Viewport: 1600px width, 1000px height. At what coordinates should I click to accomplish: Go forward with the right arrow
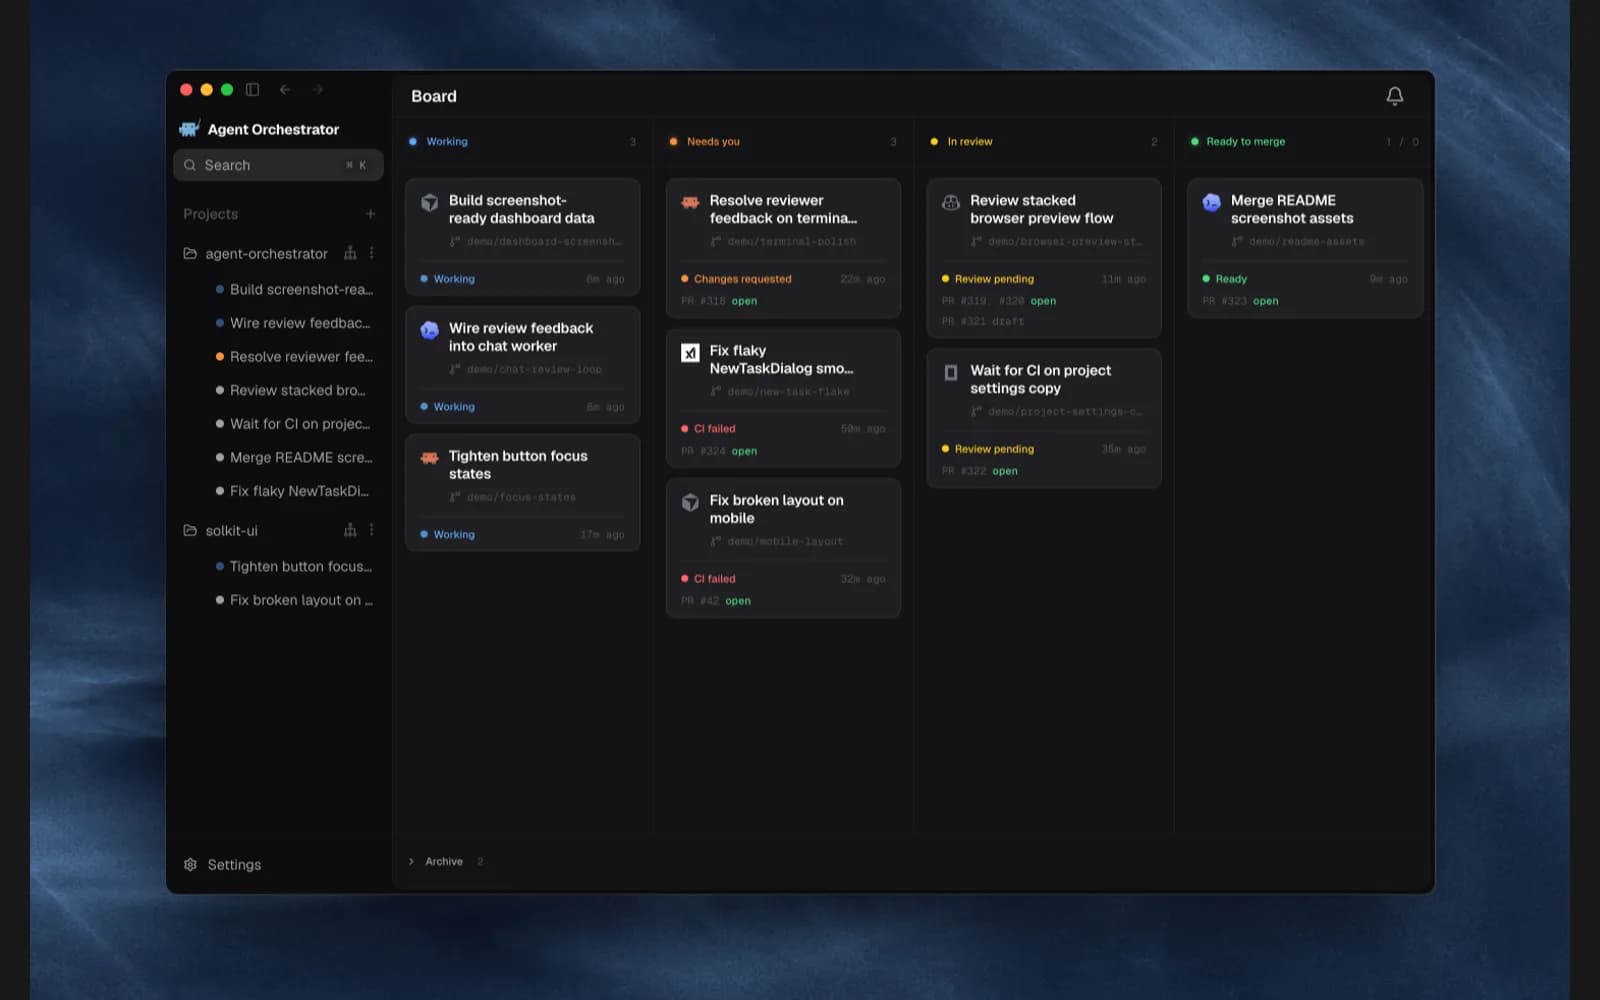point(318,90)
